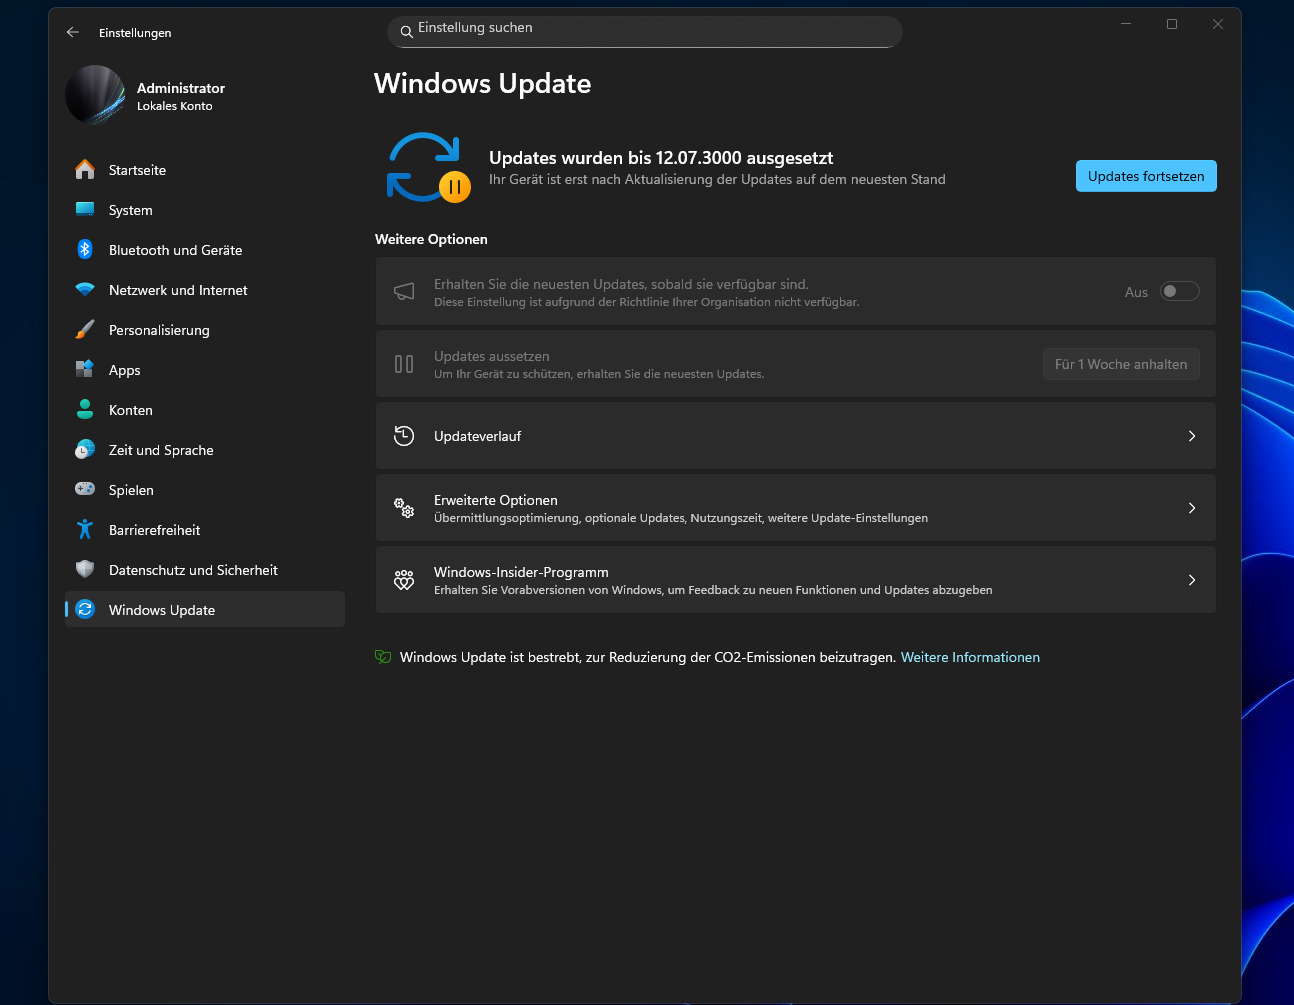Click the Für 1 Woche anhalten button
1294x1005 pixels.
tap(1121, 364)
